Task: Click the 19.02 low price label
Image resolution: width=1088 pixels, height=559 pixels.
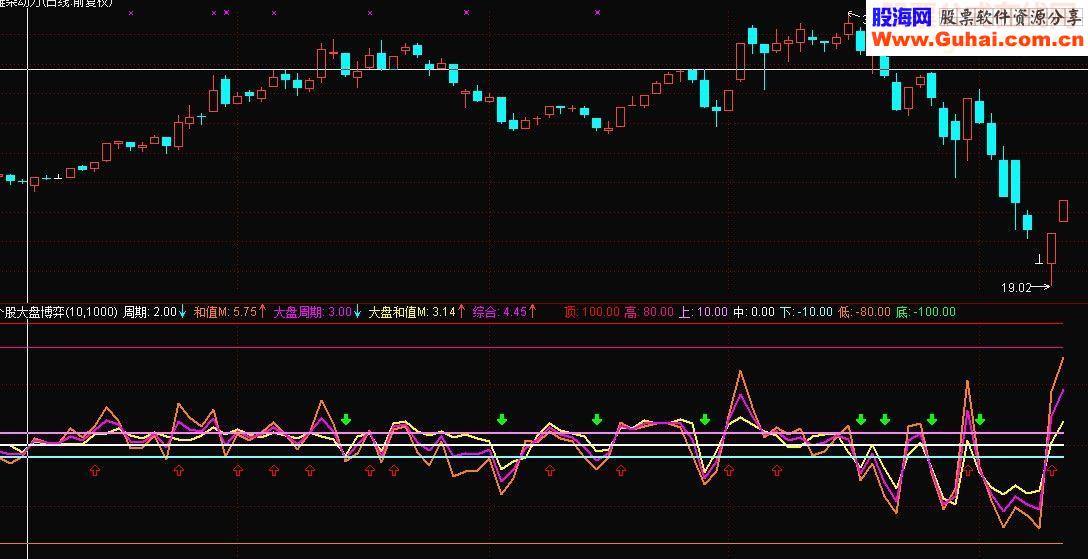Action: (1016, 288)
